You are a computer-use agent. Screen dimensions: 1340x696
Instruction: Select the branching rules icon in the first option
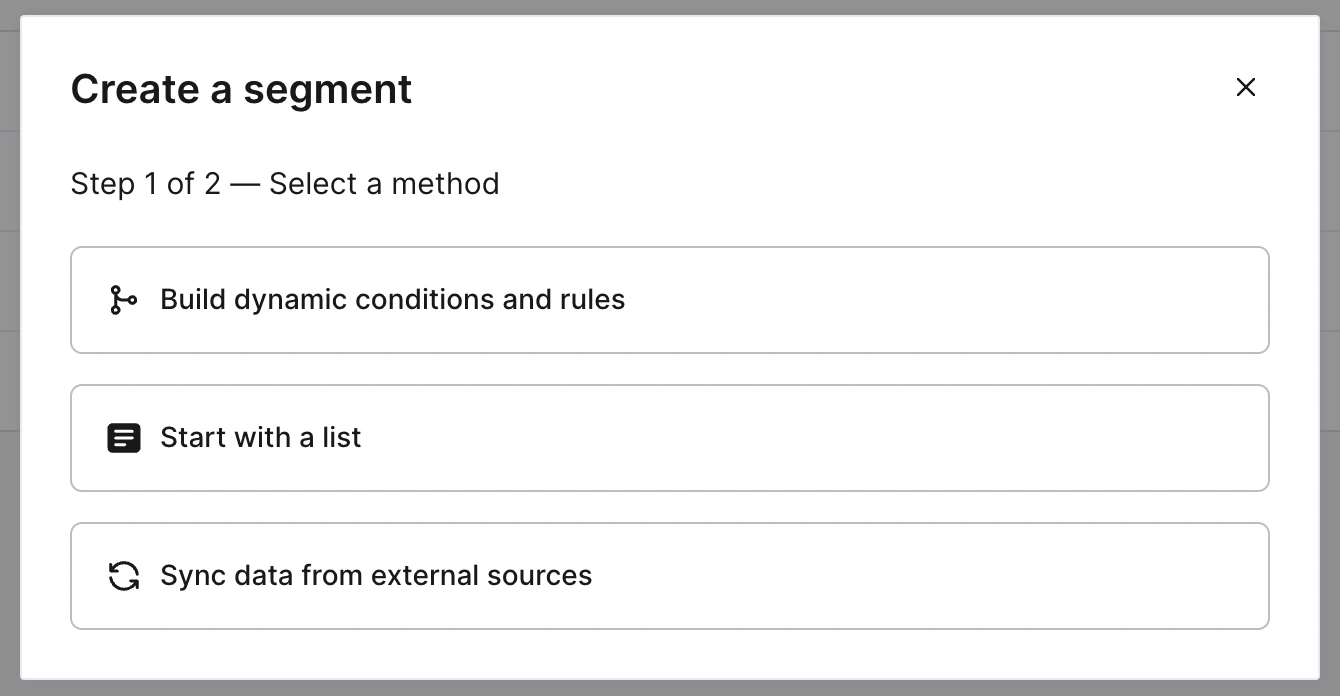(x=124, y=299)
